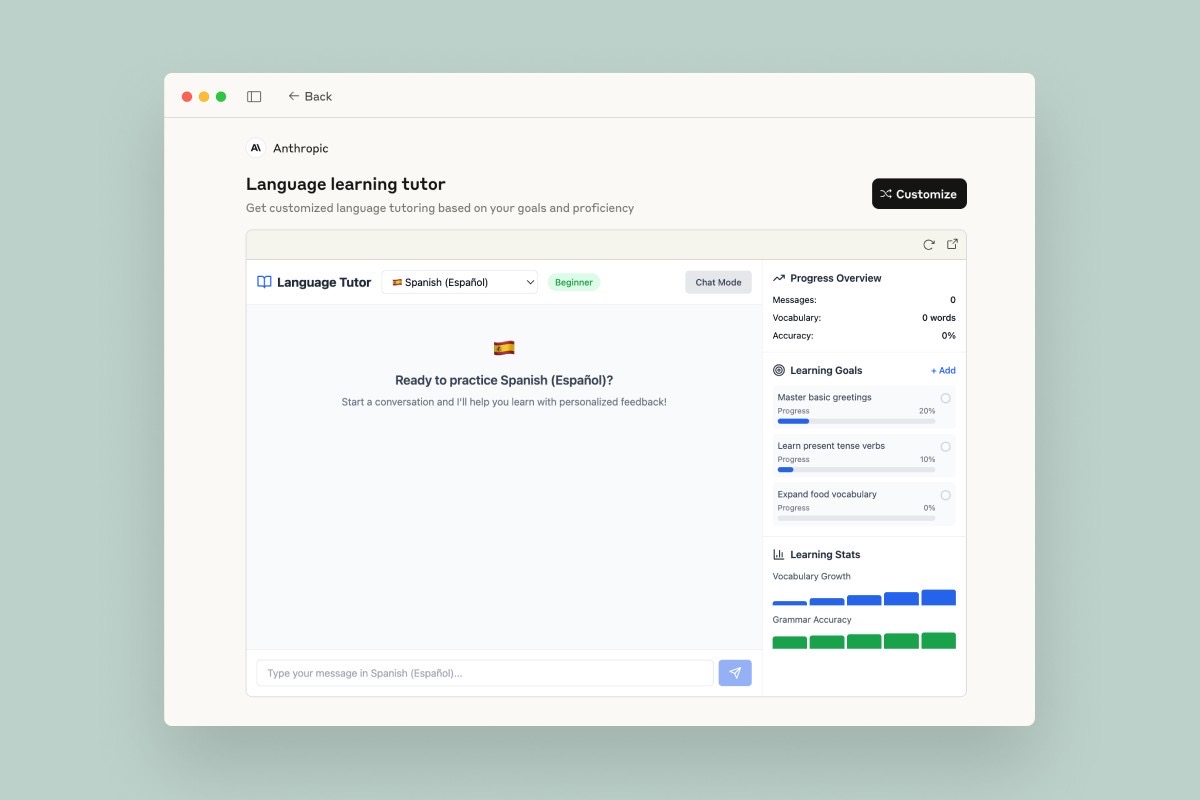Click the Master basic greetings goal title
1200x800 pixels.
click(x=824, y=397)
